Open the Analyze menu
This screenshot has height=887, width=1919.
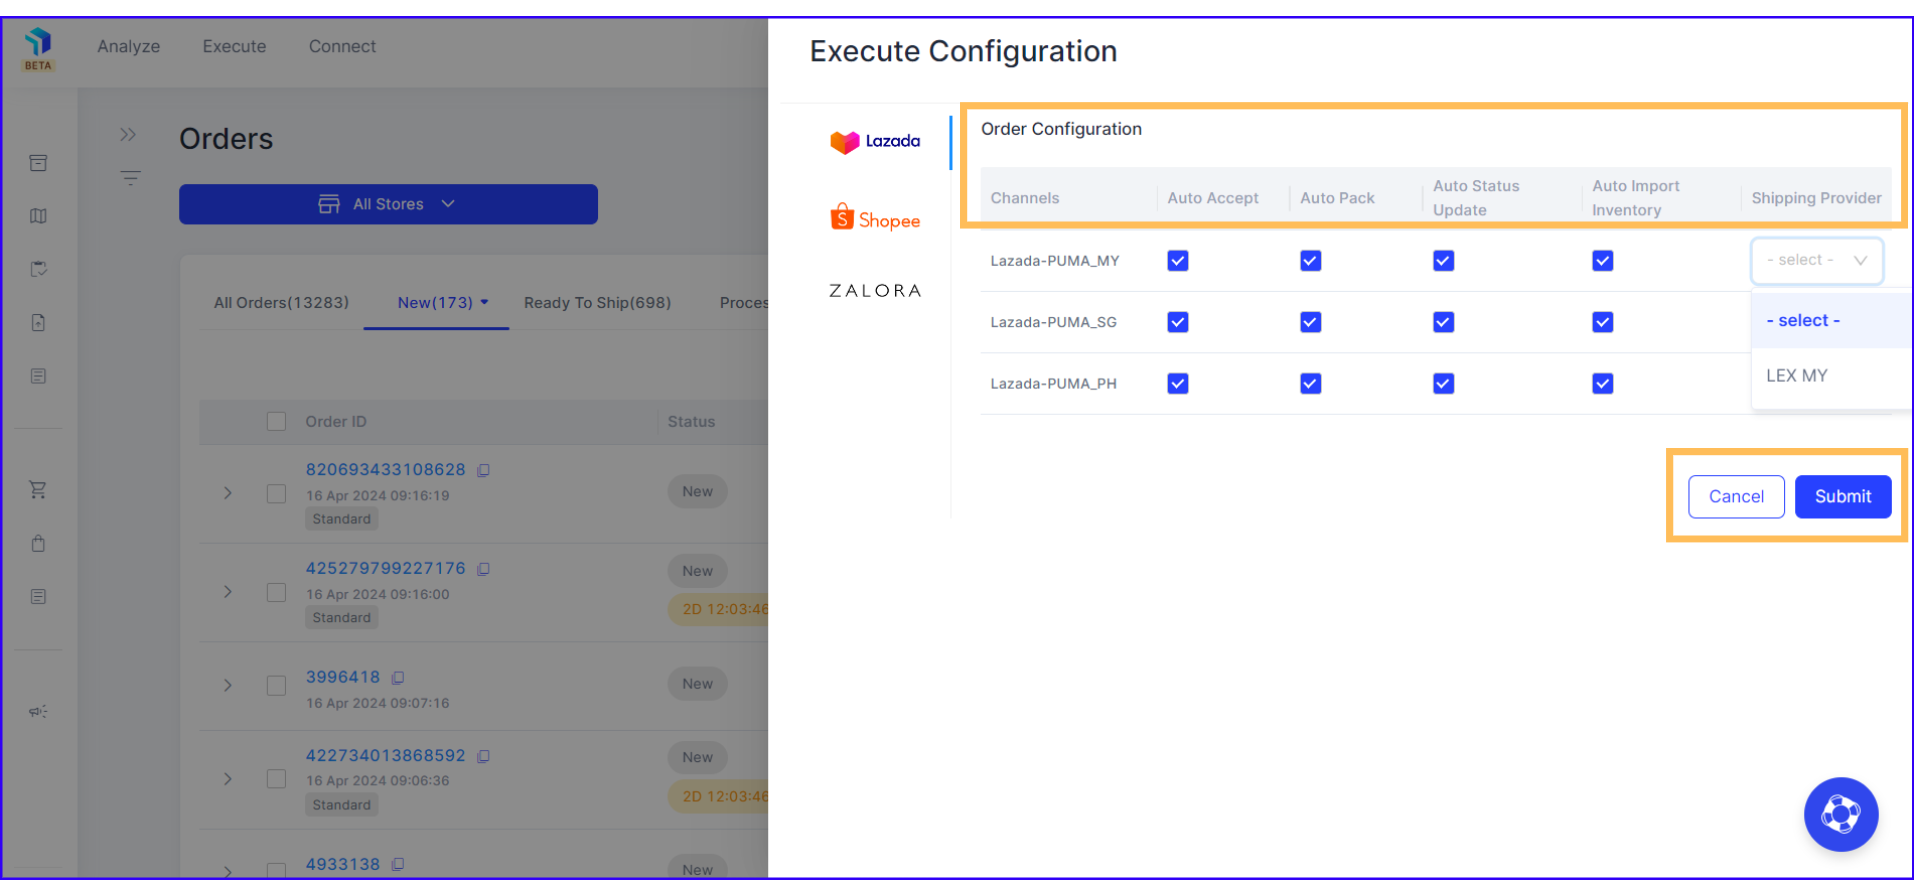[x=128, y=47]
